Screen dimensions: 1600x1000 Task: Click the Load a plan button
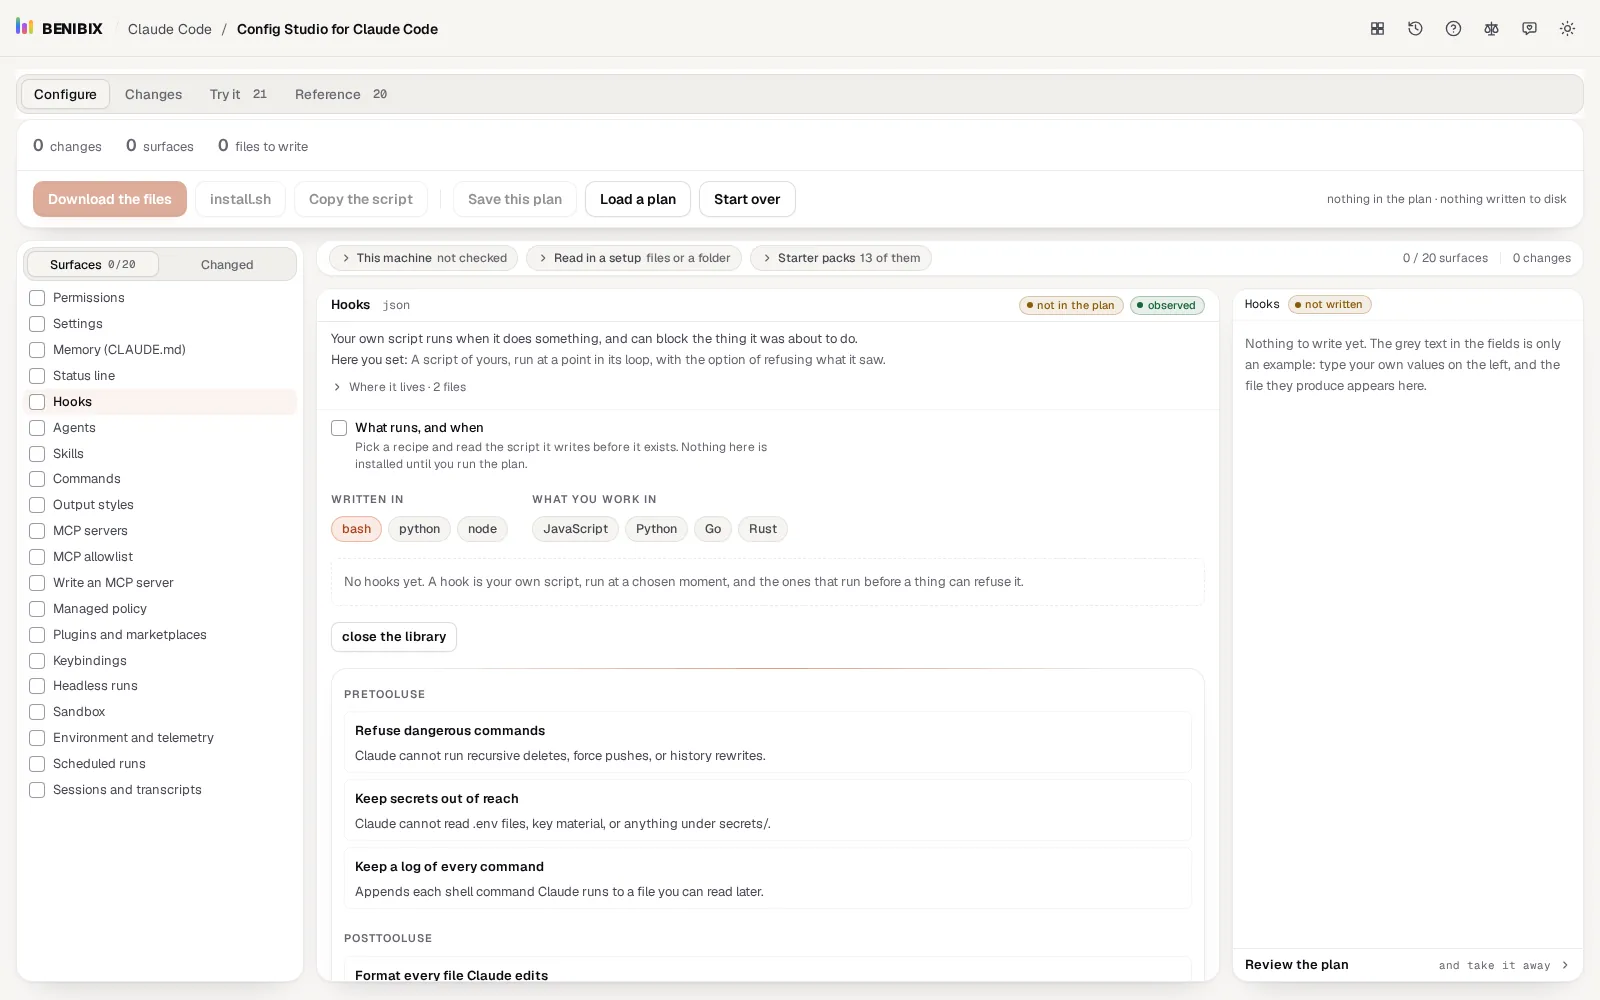click(x=638, y=199)
